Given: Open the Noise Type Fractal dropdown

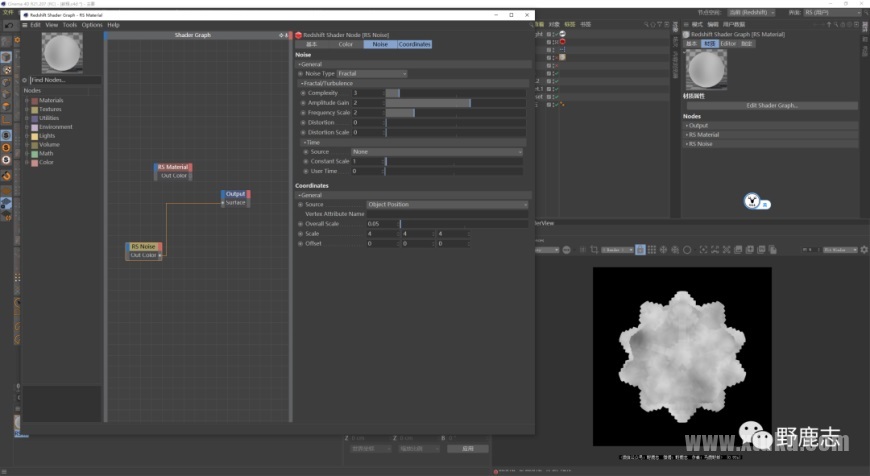Looking at the screenshot, I should point(372,74).
